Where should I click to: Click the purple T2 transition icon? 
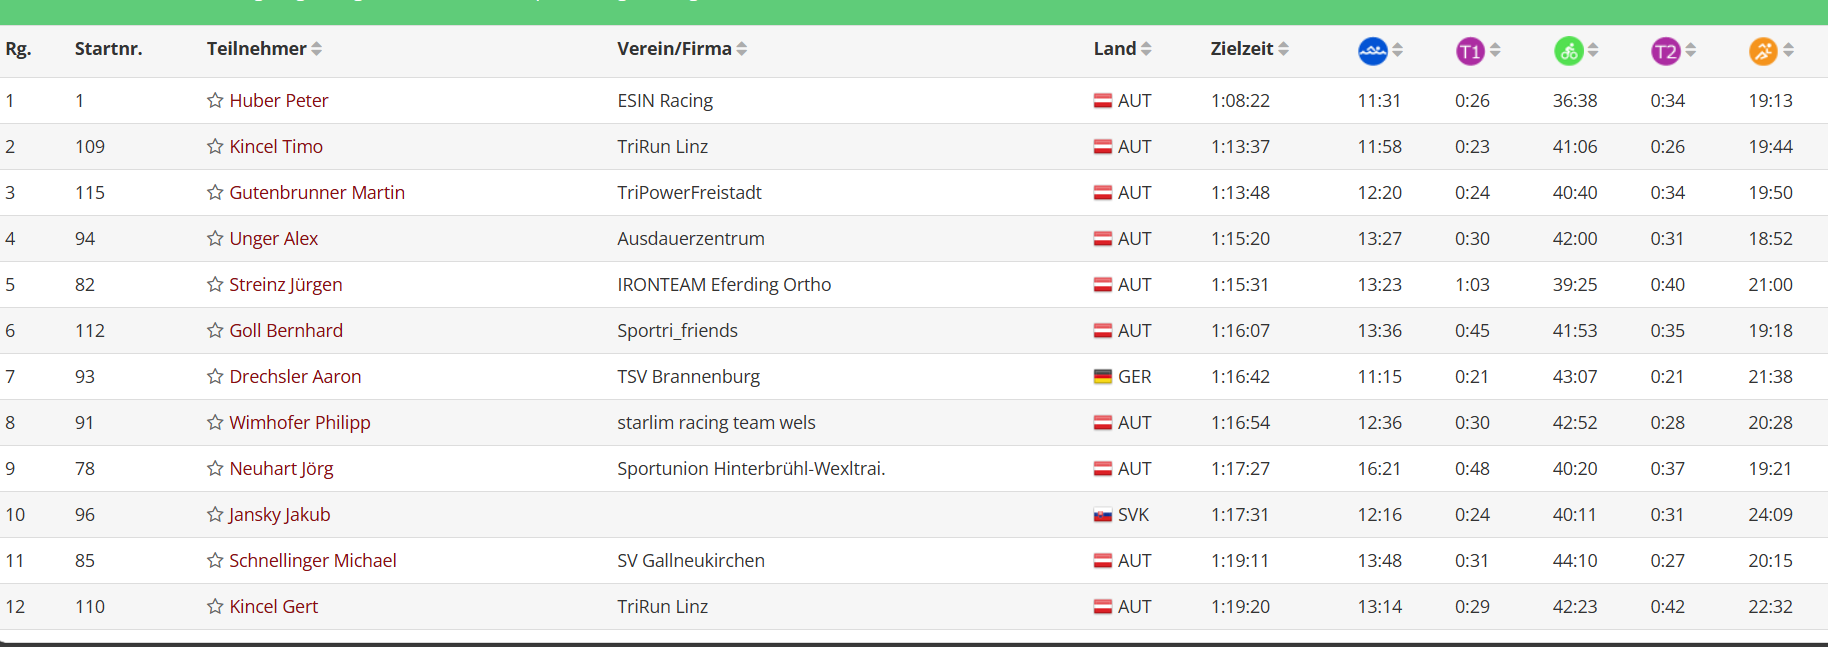(1665, 51)
